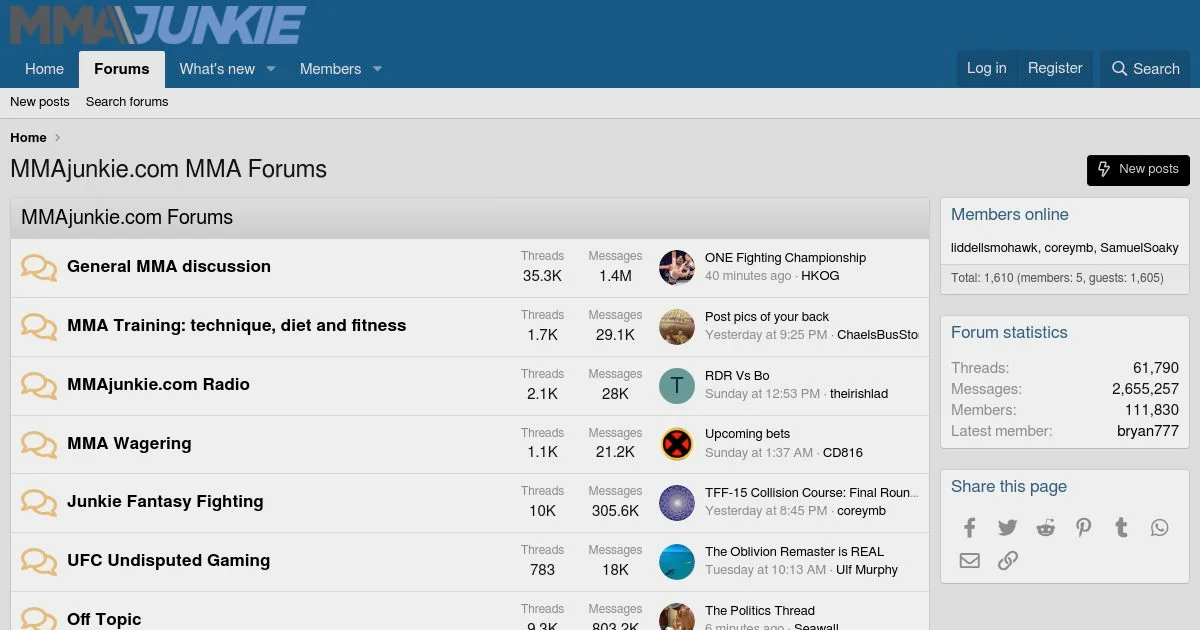Share this page on Pinterest
This screenshot has height=630, width=1200.
coord(1083,528)
